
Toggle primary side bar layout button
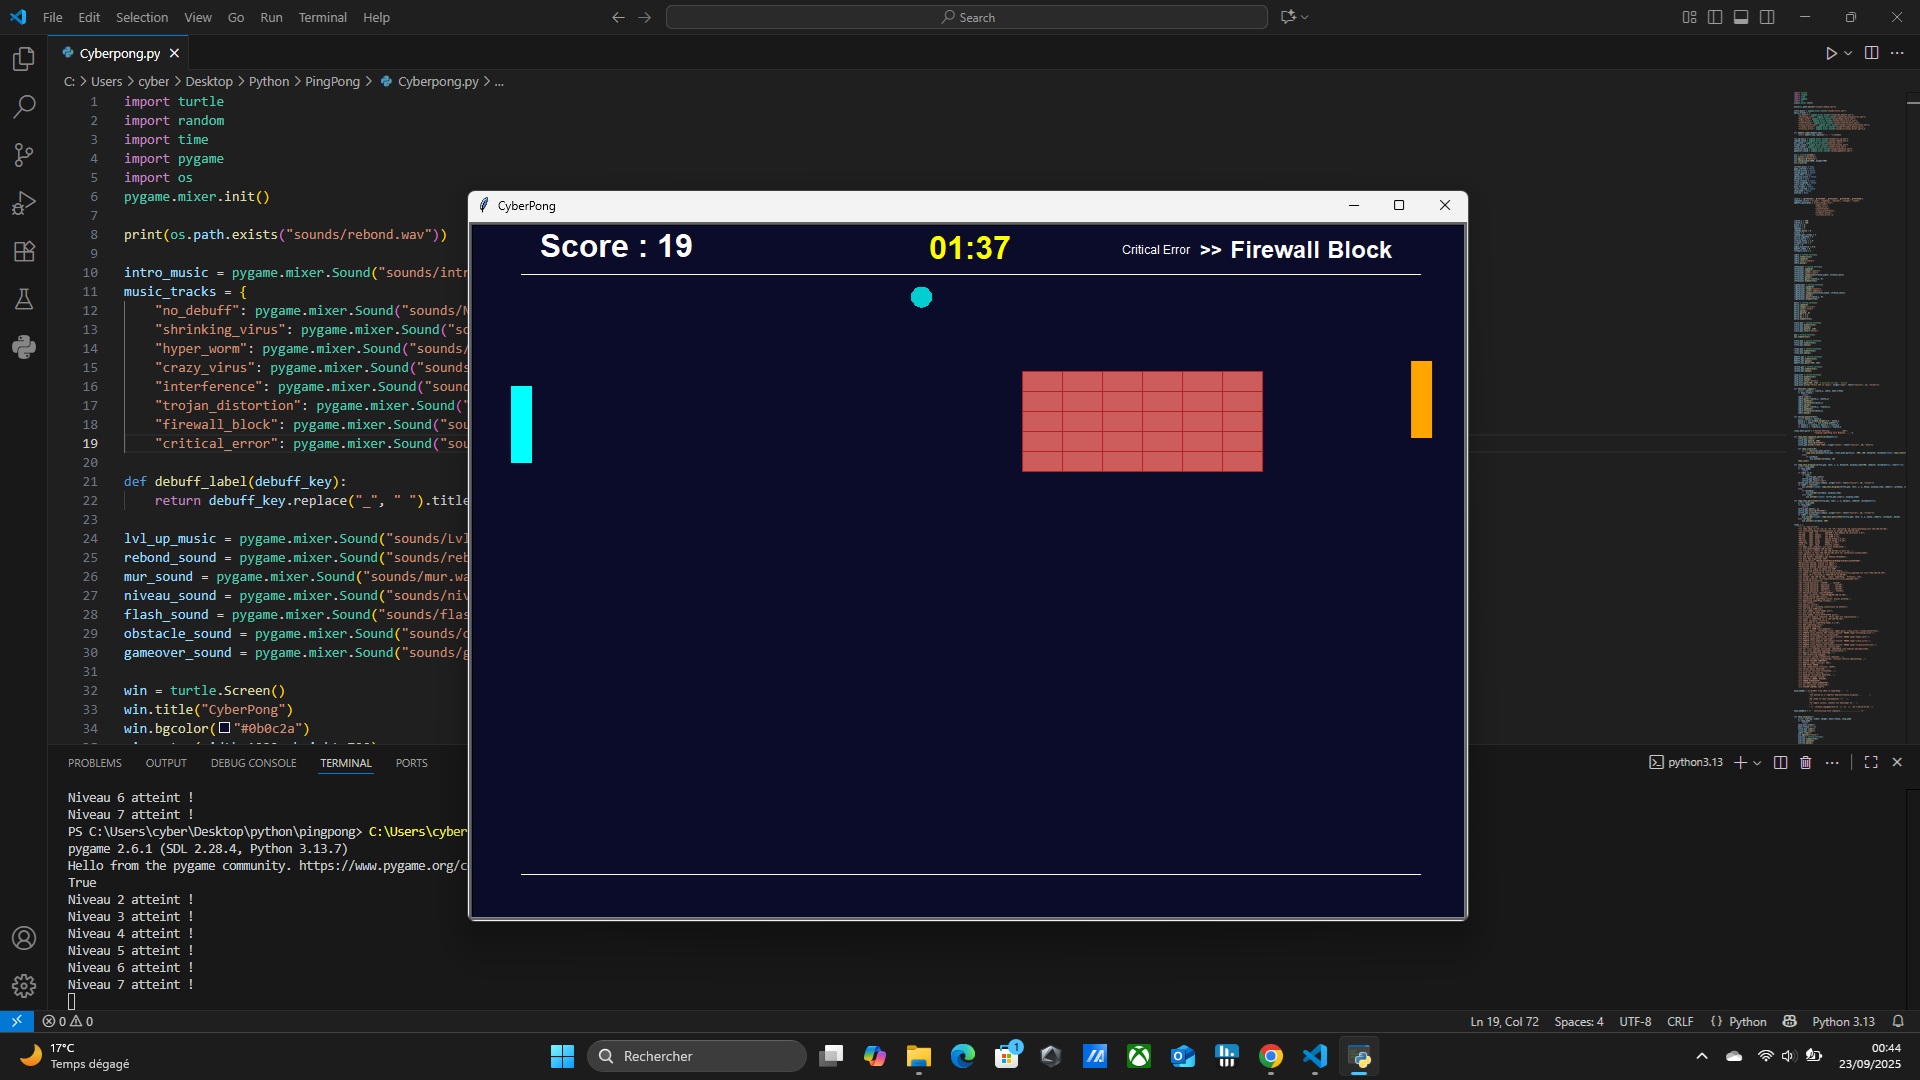[1715, 17]
